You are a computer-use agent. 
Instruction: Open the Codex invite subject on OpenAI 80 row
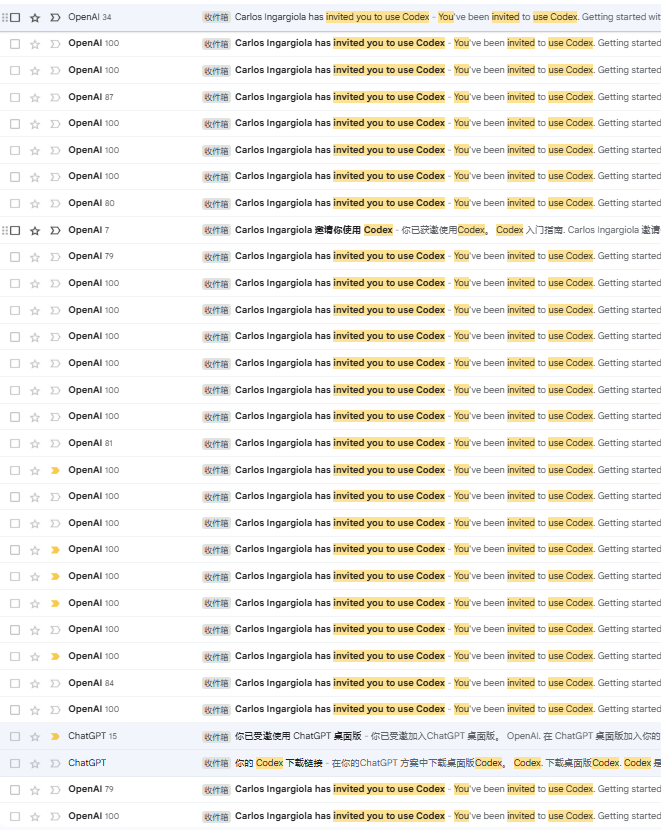340,203
